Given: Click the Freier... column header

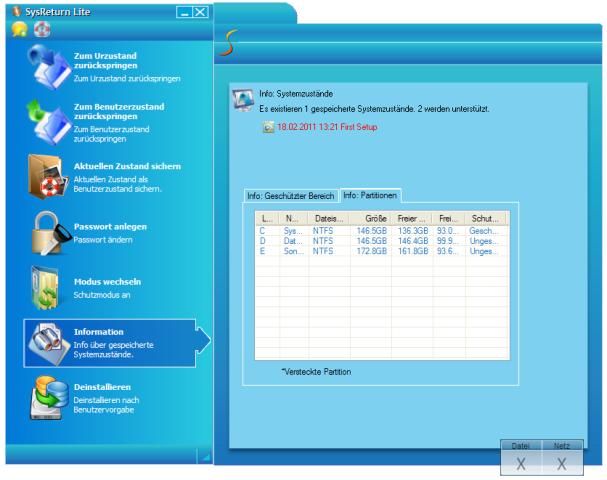Looking at the screenshot, I should click(412, 218).
